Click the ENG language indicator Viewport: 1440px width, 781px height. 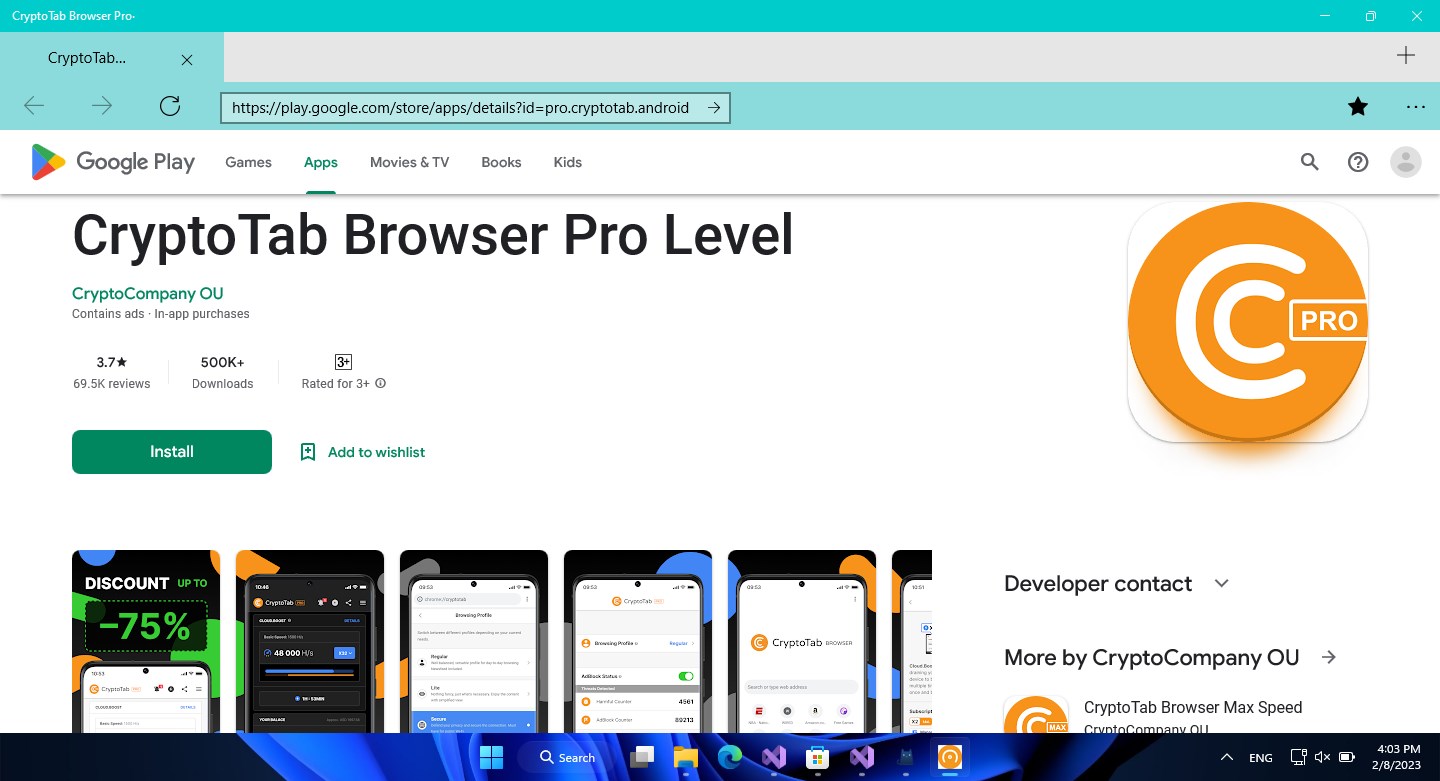[1261, 758]
